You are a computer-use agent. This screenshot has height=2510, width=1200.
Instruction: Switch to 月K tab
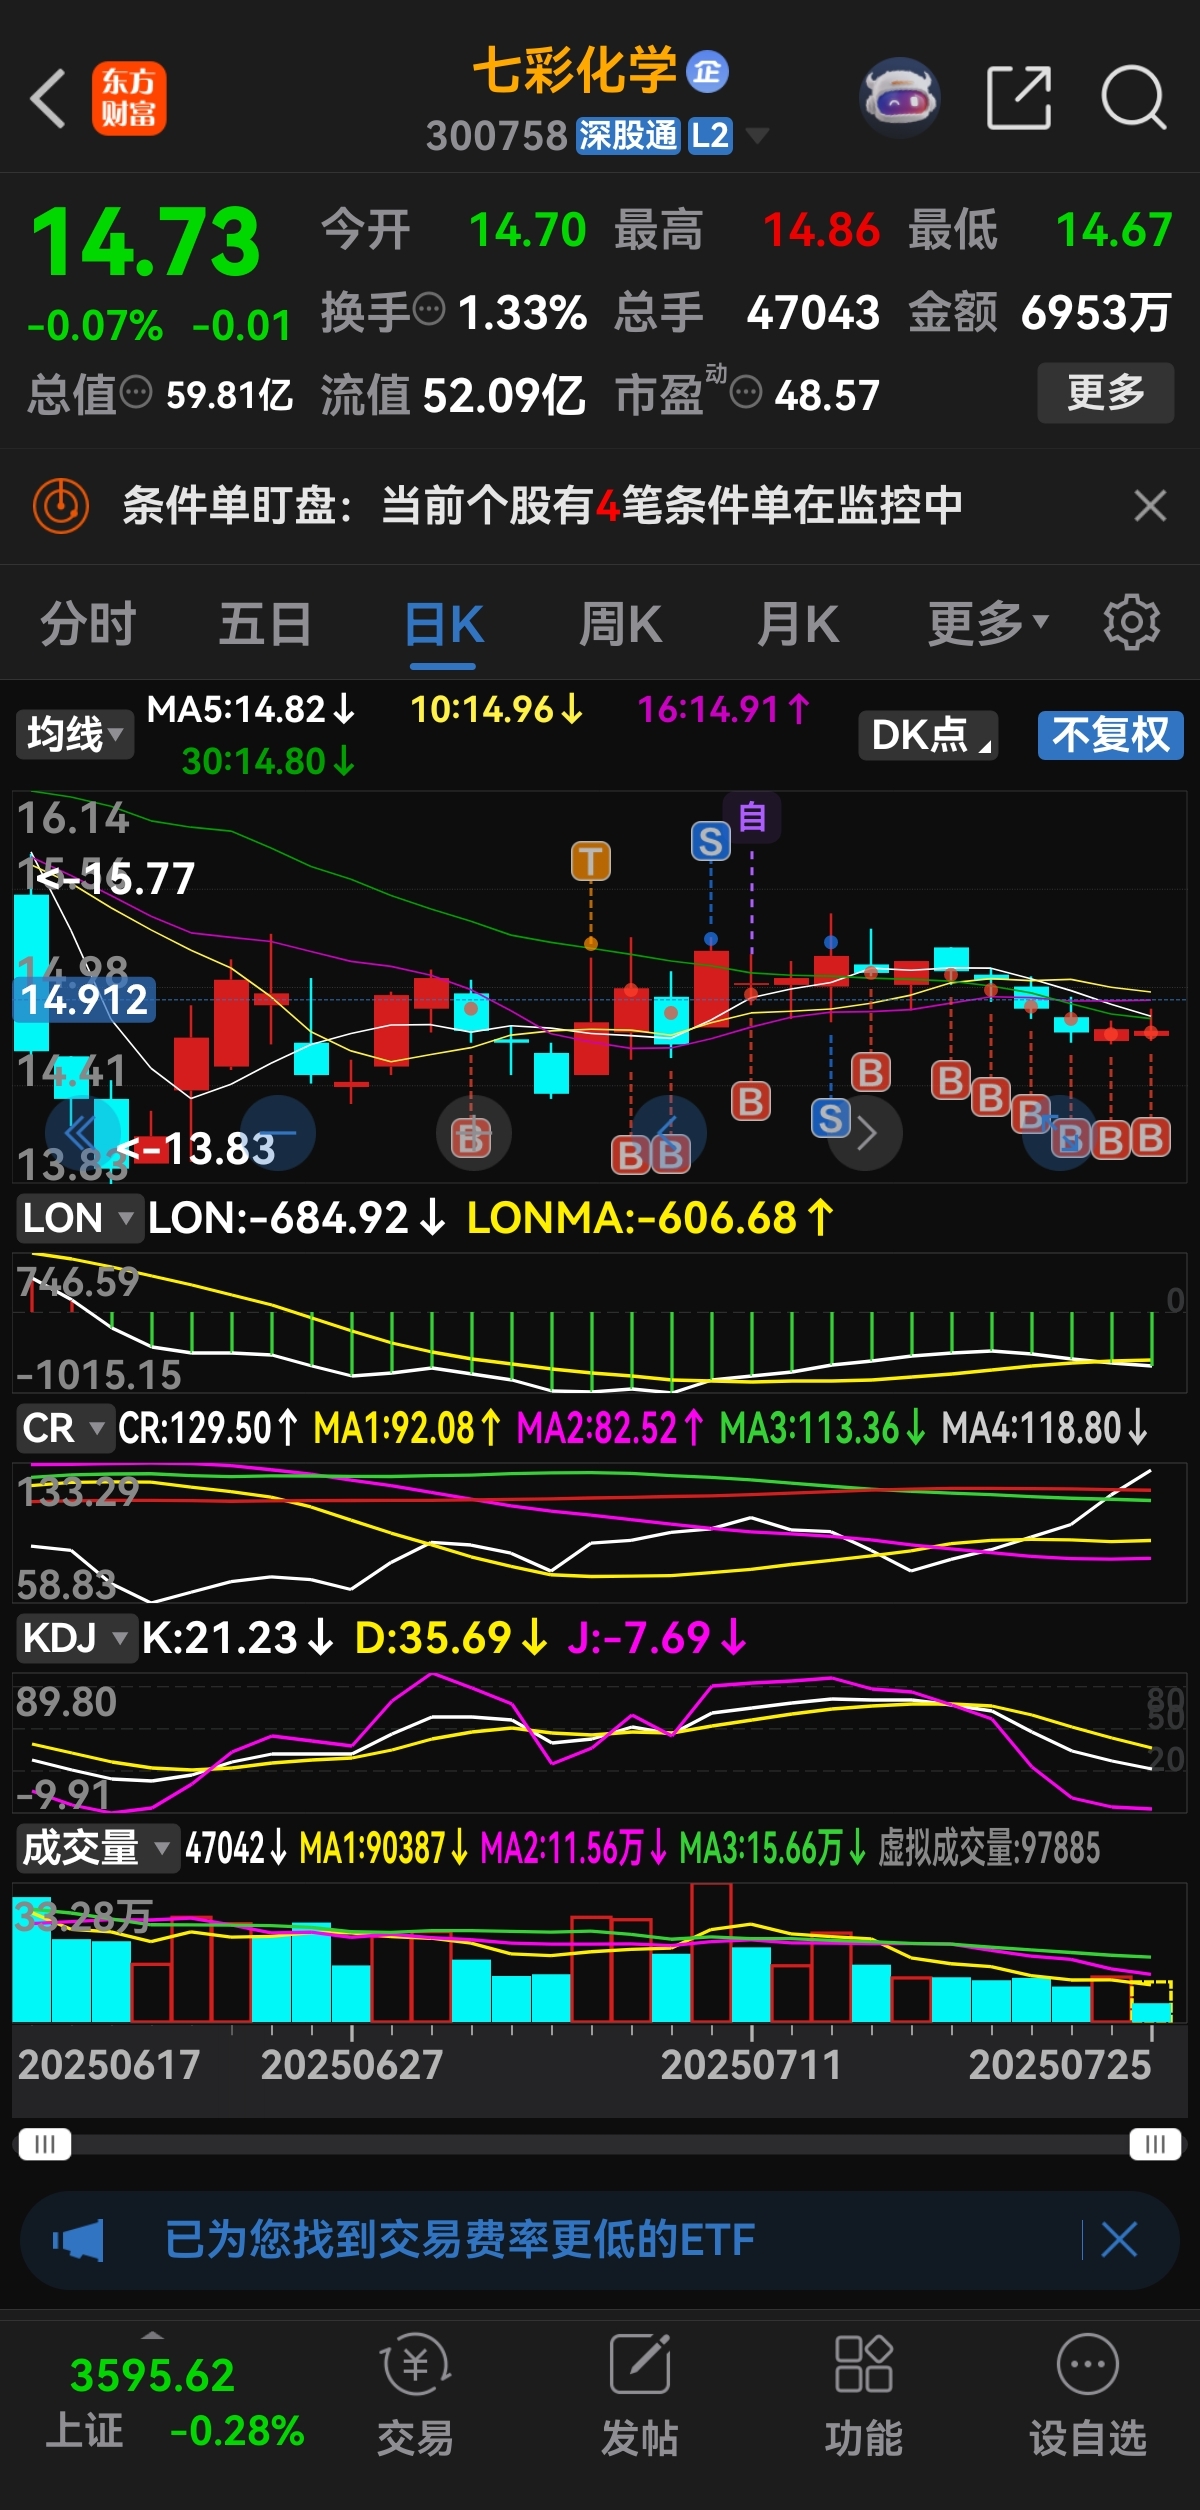click(797, 624)
